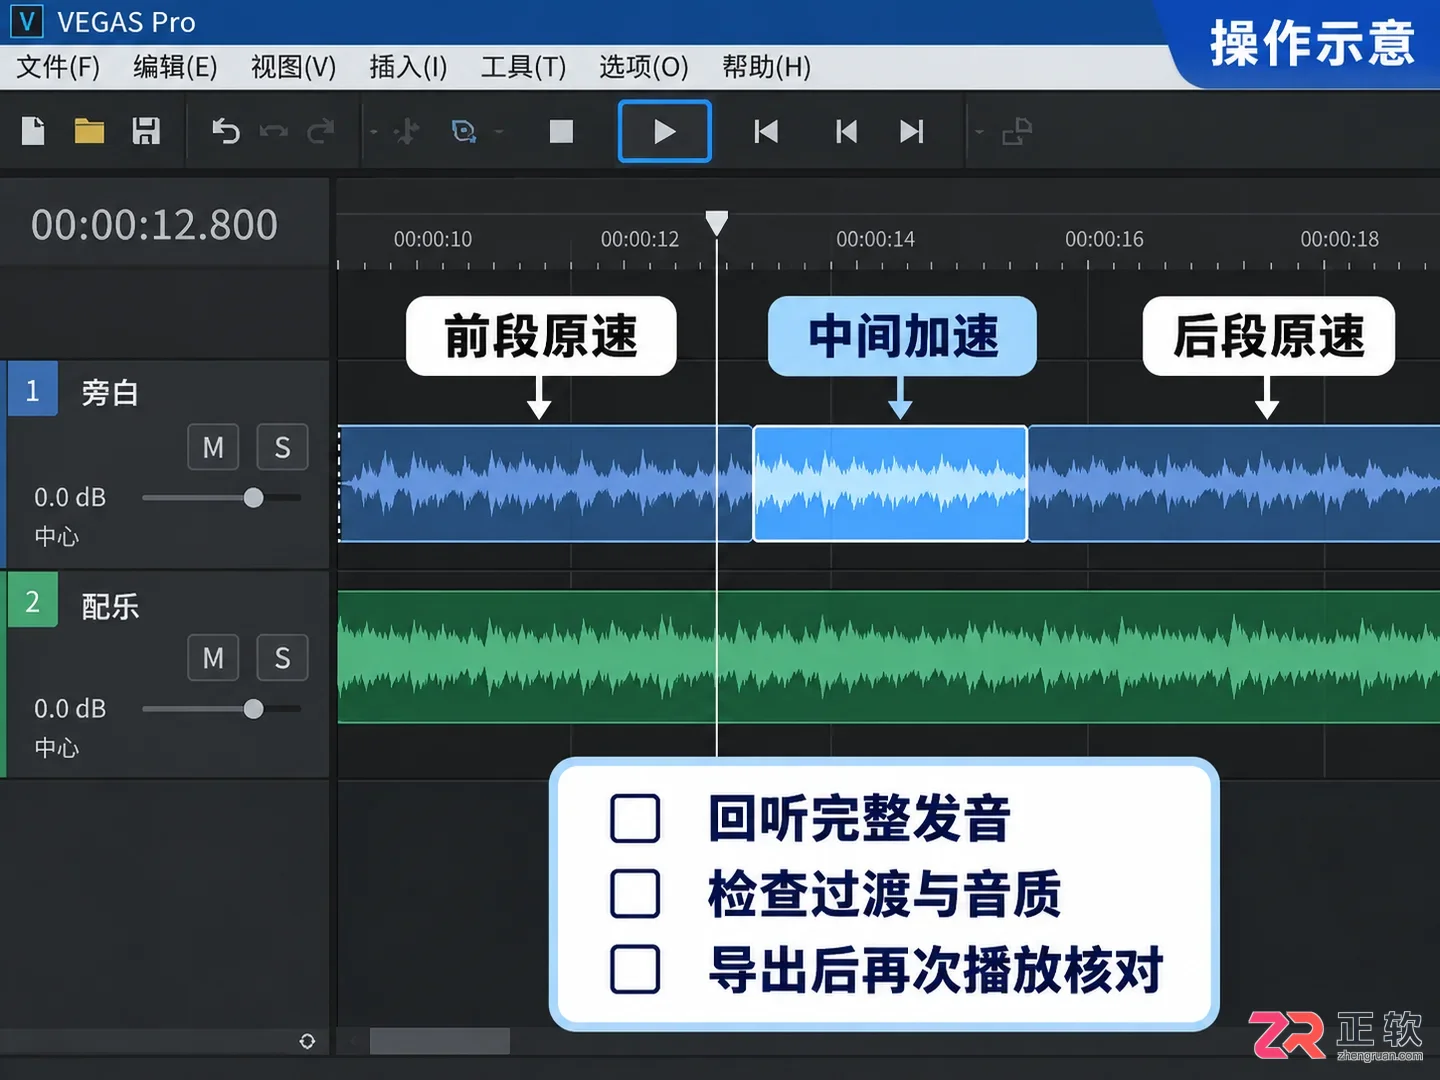Start playback with the highlighted Play button

[665, 131]
